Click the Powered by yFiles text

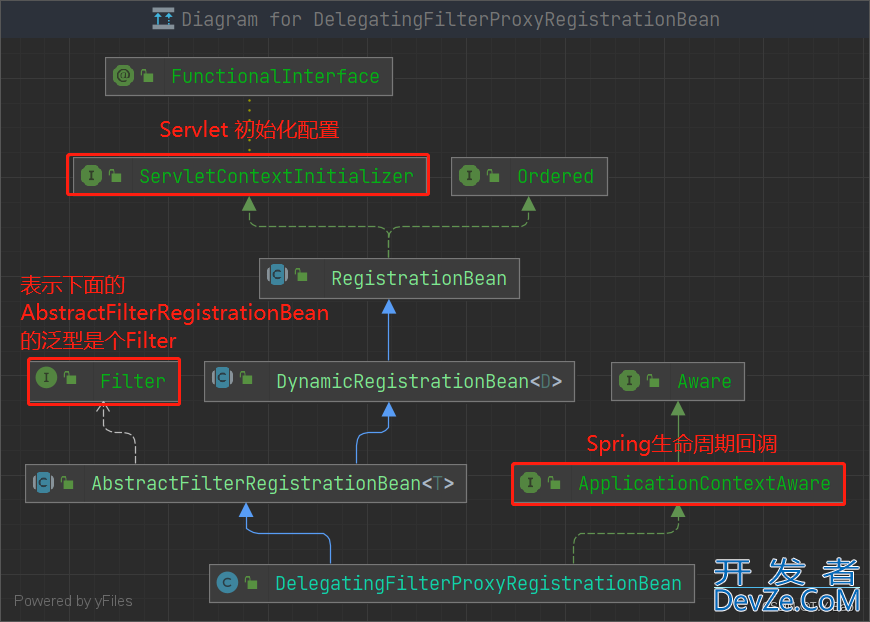pyautogui.click(x=73, y=601)
